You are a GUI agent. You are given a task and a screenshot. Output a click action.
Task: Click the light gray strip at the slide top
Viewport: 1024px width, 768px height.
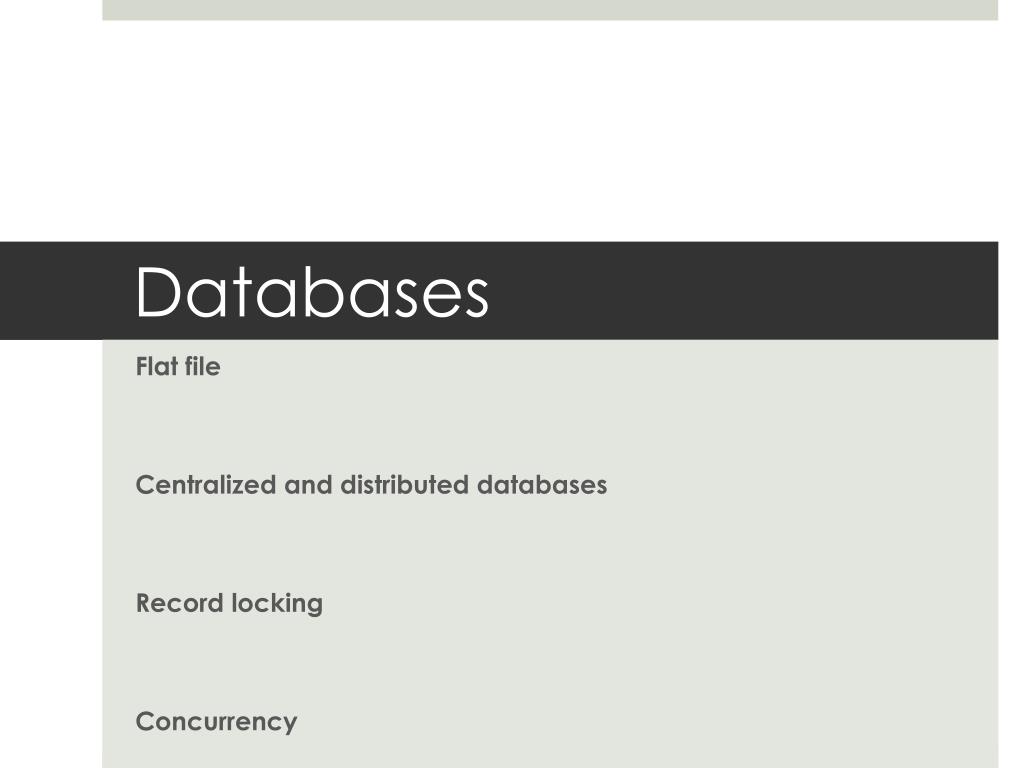(550, 10)
